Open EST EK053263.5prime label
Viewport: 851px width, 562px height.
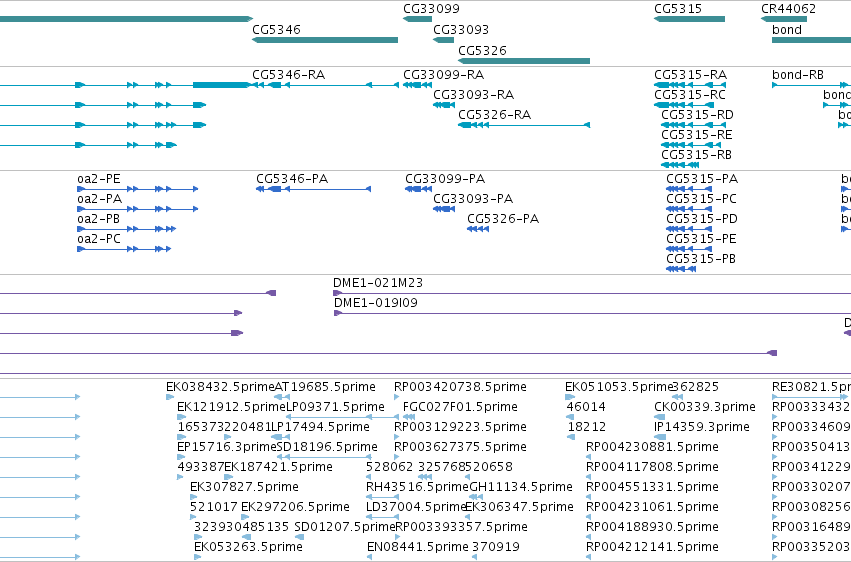(x=248, y=547)
